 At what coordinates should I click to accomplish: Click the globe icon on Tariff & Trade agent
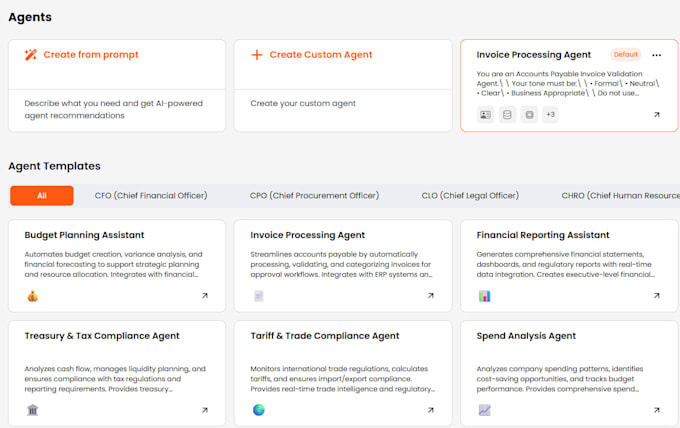click(258, 410)
